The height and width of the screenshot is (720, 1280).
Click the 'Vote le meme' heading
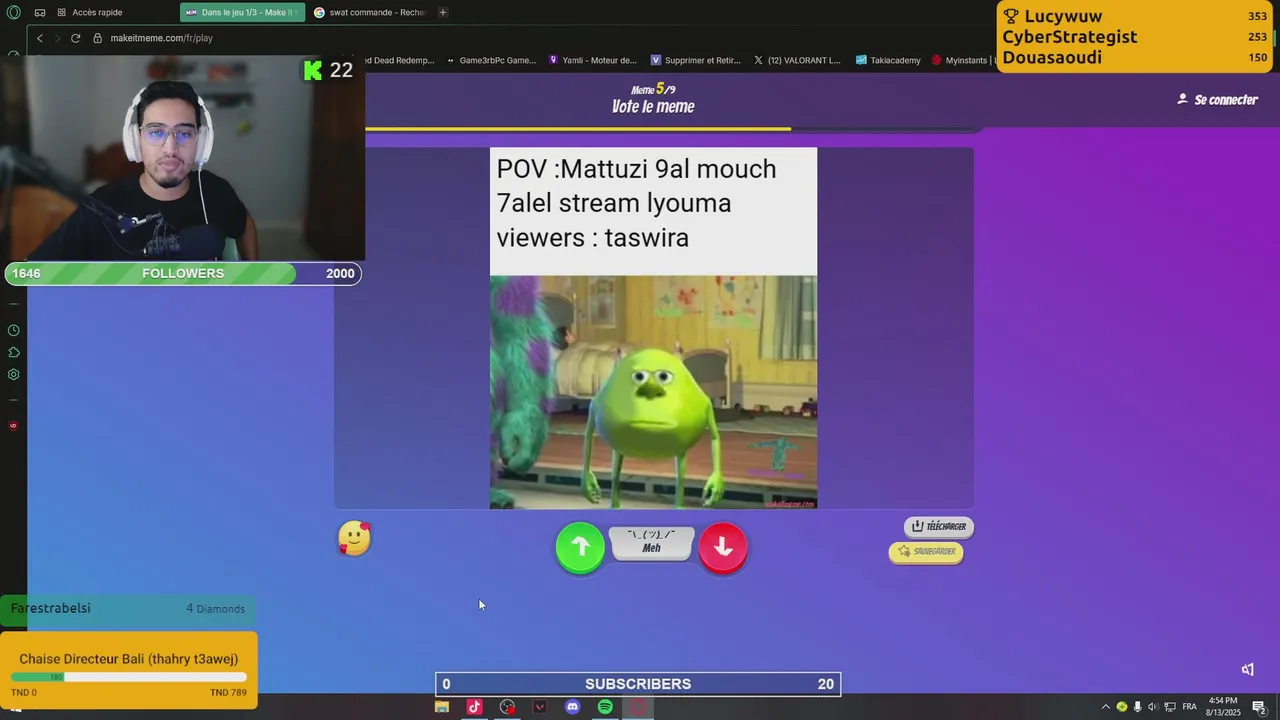tap(653, 107)
